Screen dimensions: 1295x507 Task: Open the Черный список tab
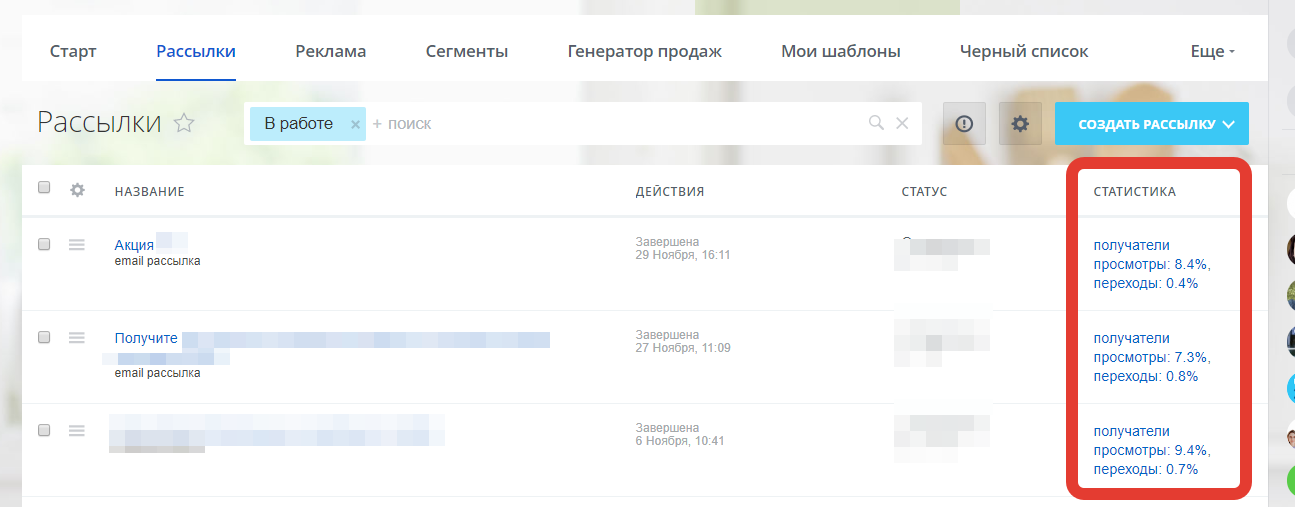tap(1024, 51)
